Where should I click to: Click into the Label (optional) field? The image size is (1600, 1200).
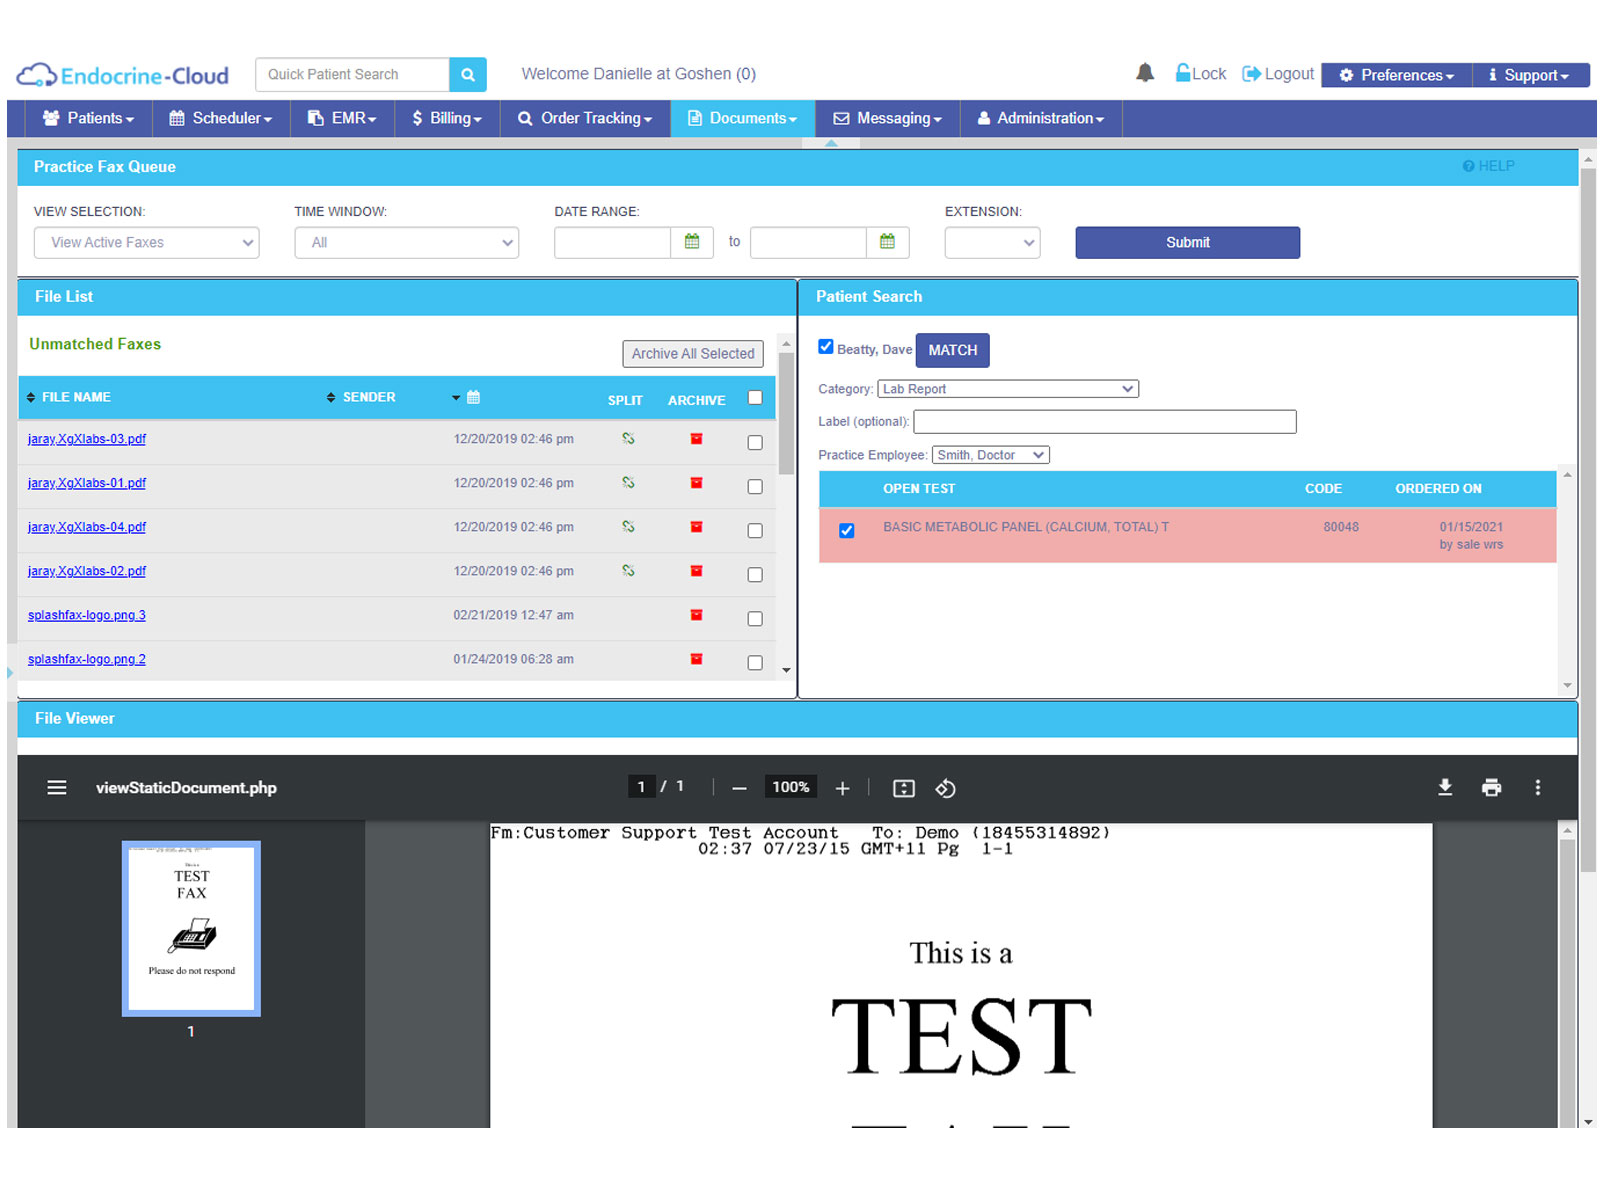pyautogui.click(x=1105, y=422)
